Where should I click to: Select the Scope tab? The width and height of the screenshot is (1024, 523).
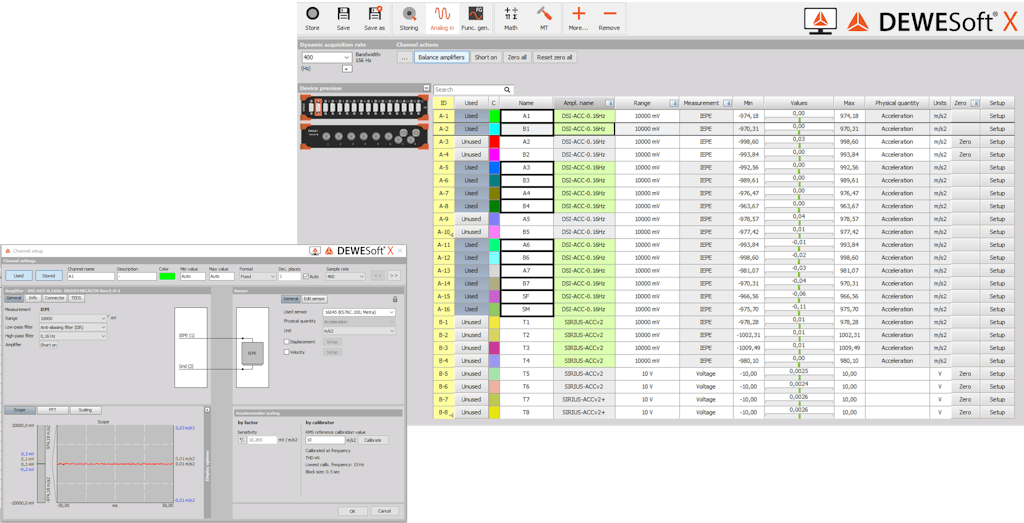pos(19,410)
